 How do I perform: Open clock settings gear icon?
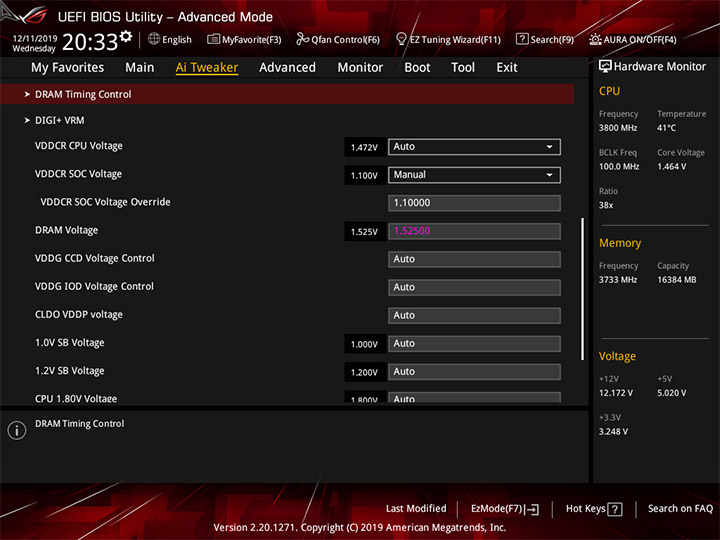click(126, 36)
